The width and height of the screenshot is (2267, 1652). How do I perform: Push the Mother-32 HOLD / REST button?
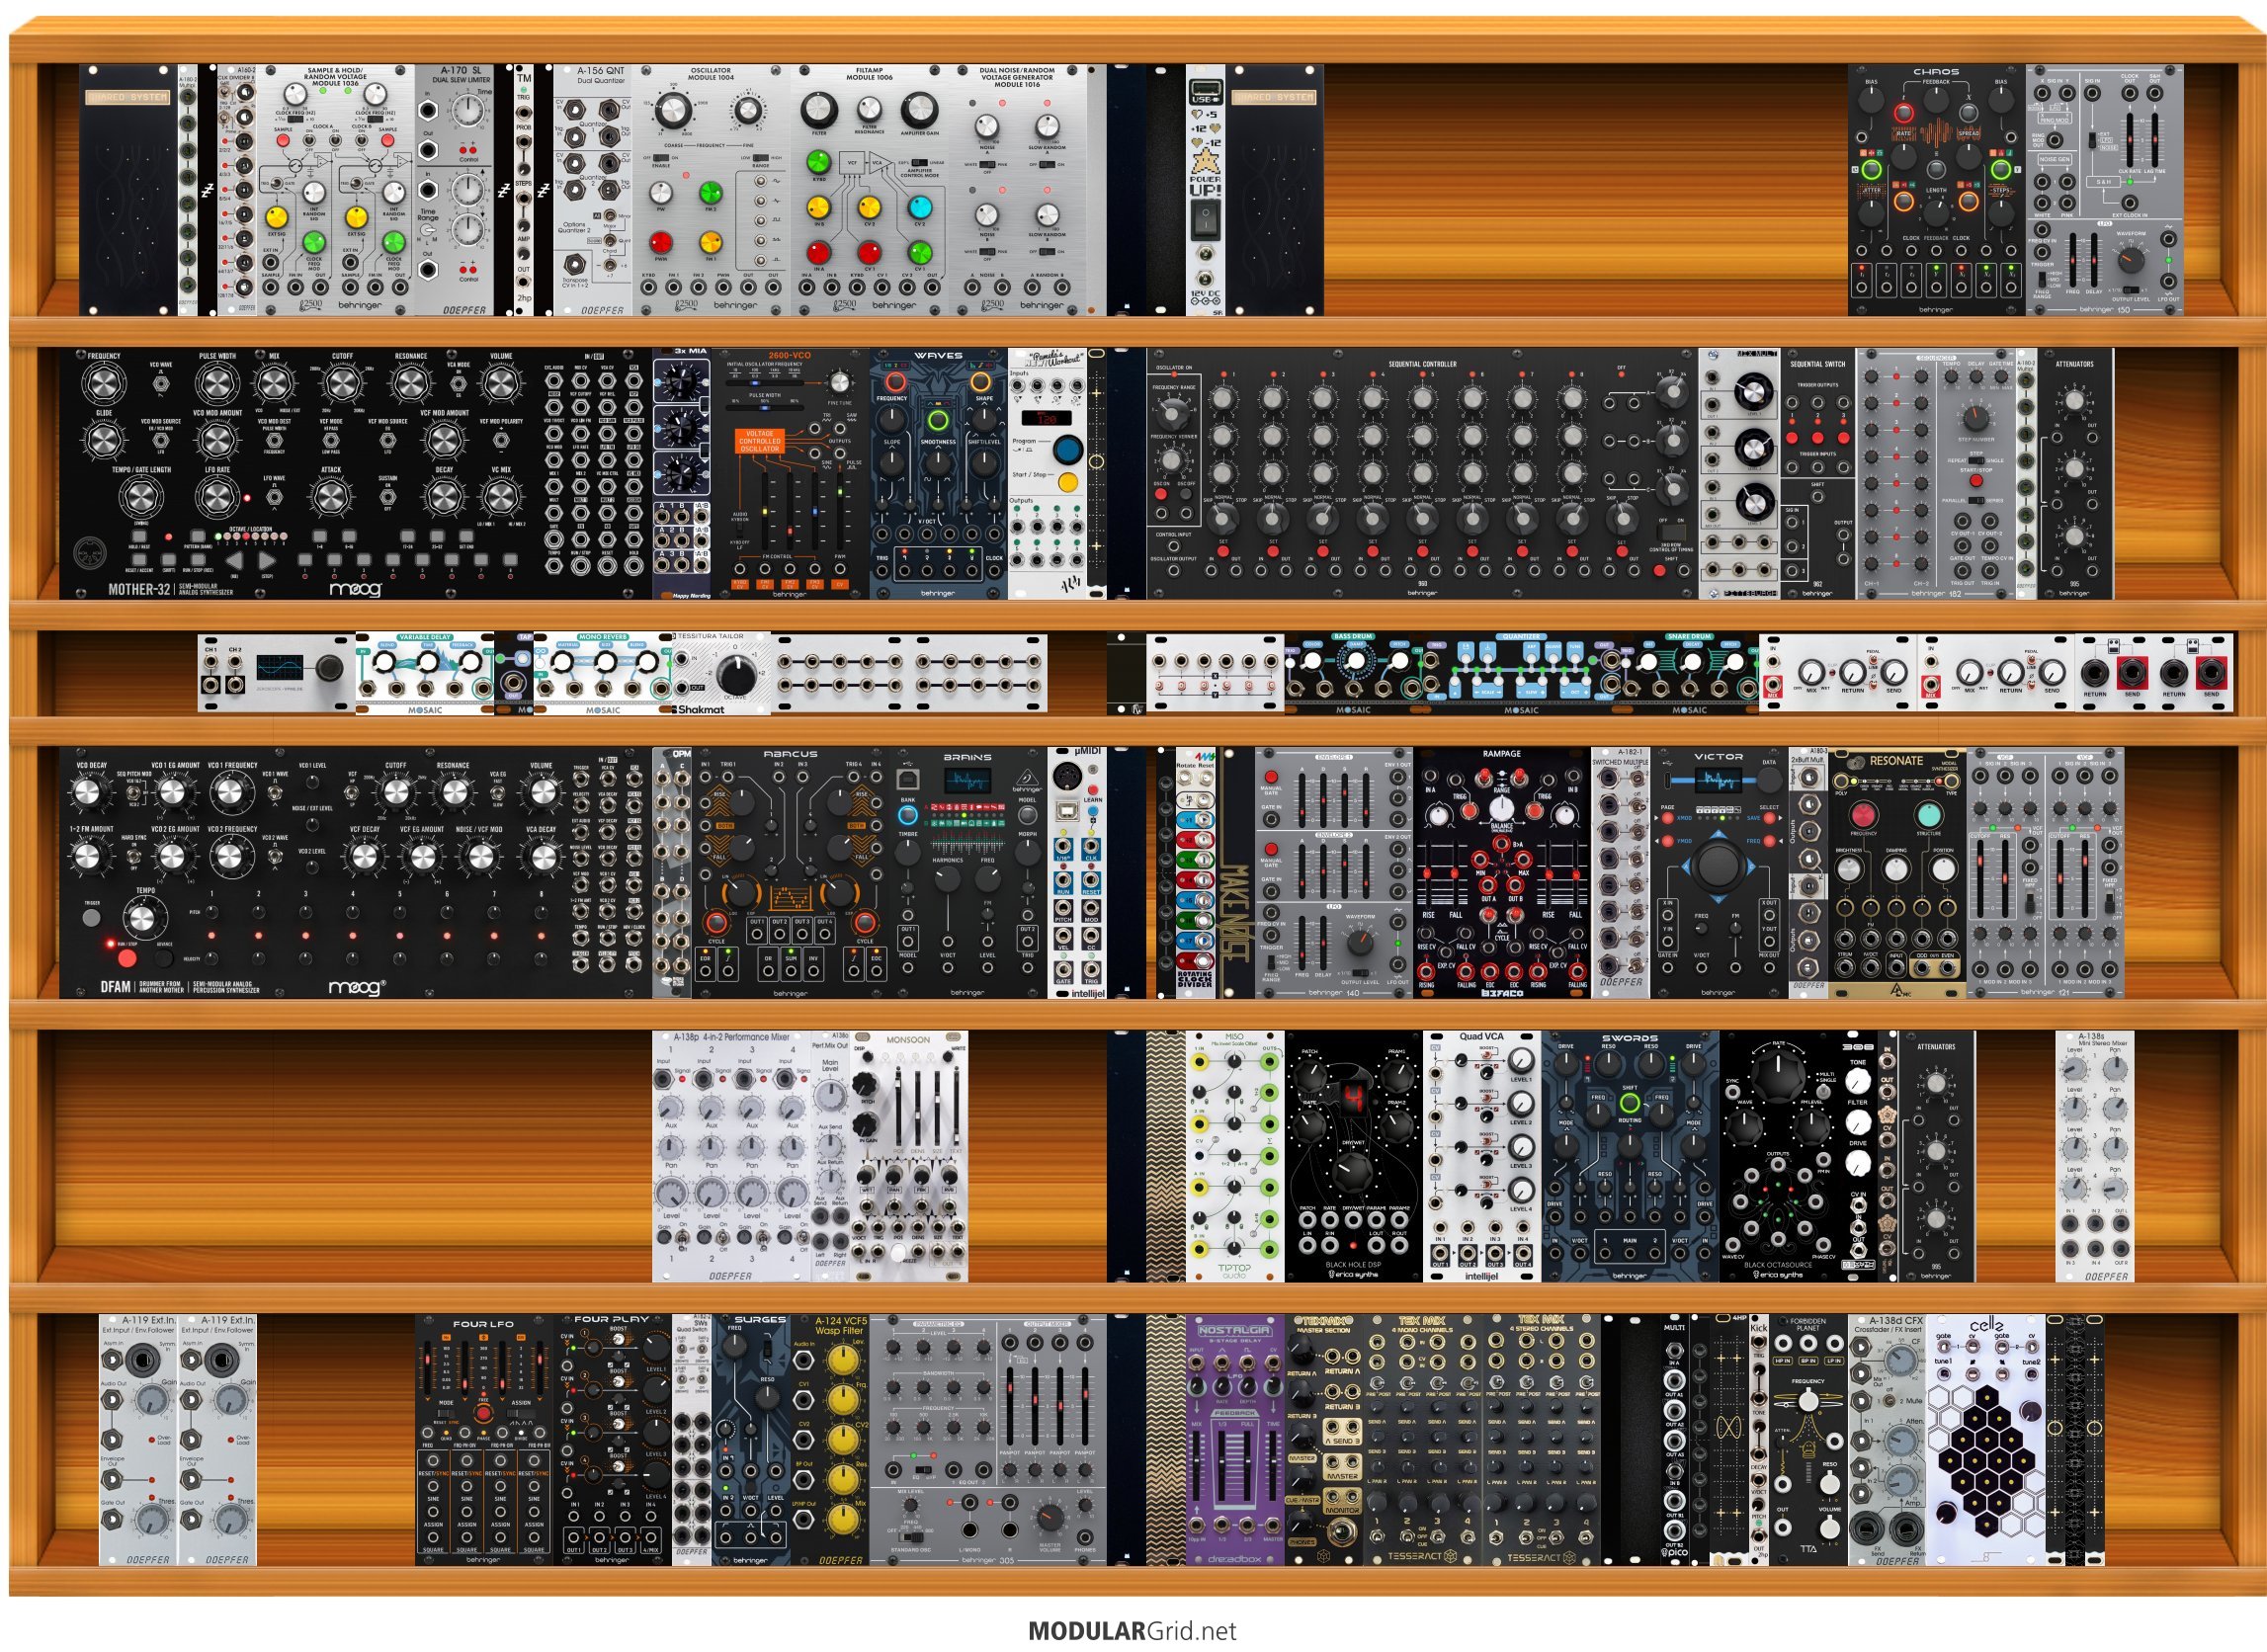(x=139, y=537)
